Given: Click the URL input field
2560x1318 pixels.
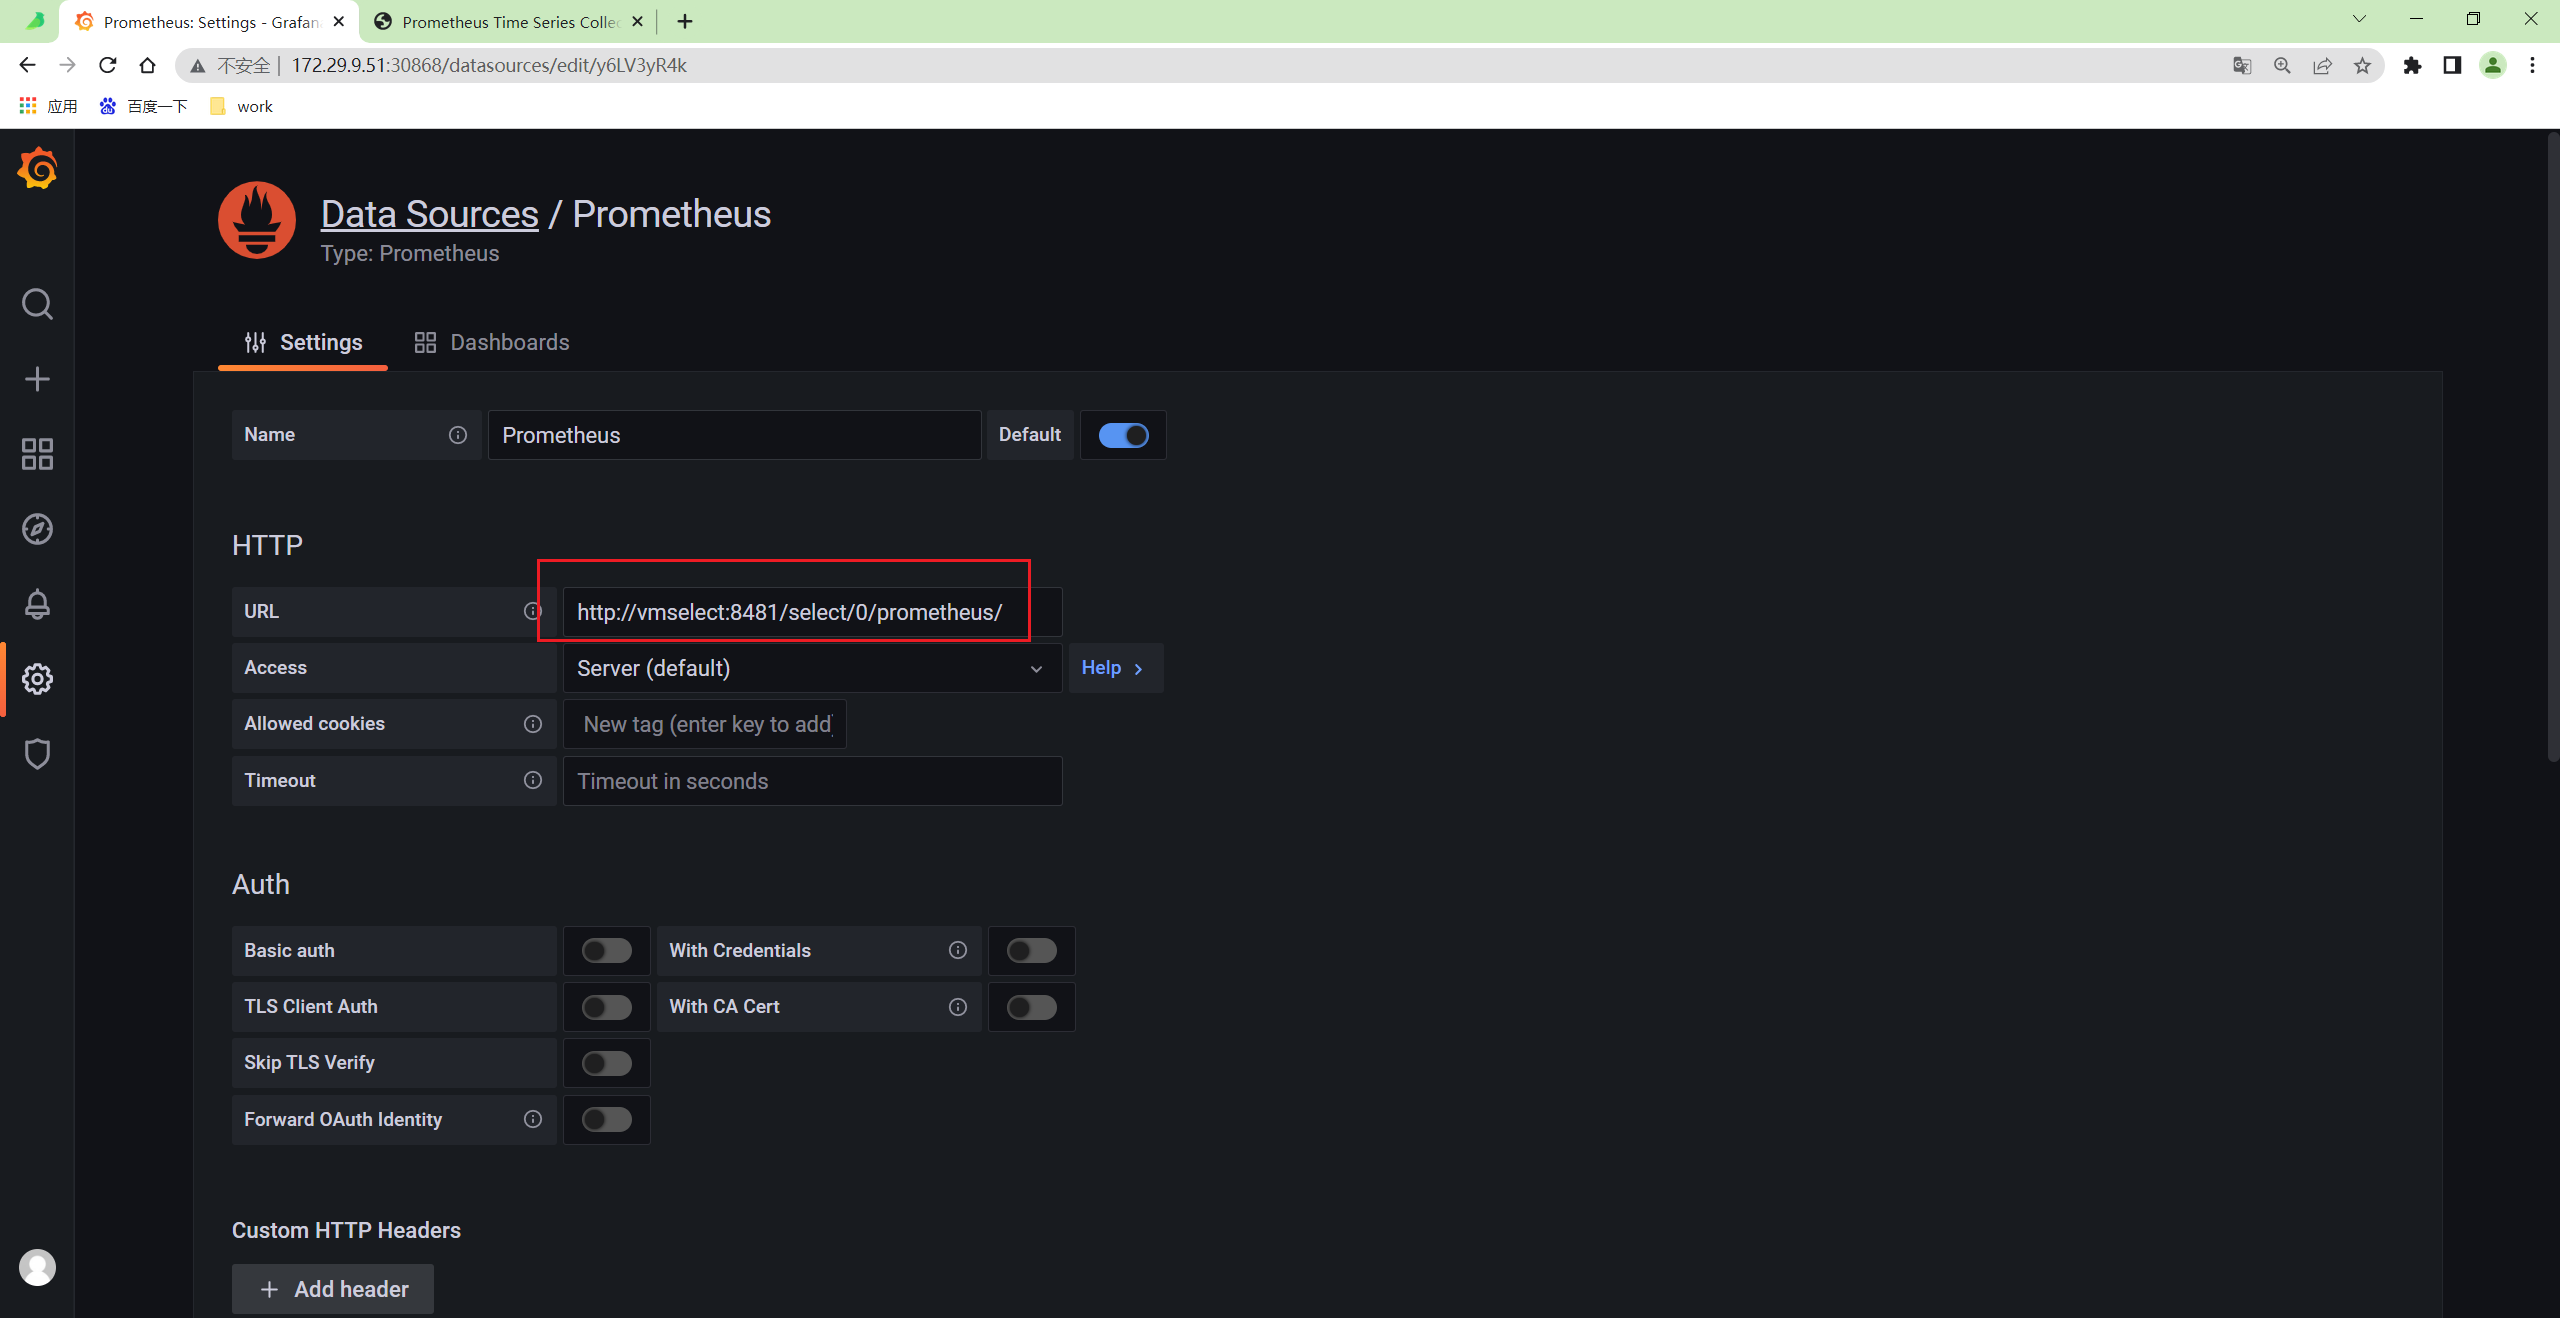Looking at the screenshot, I should [812, 612].
